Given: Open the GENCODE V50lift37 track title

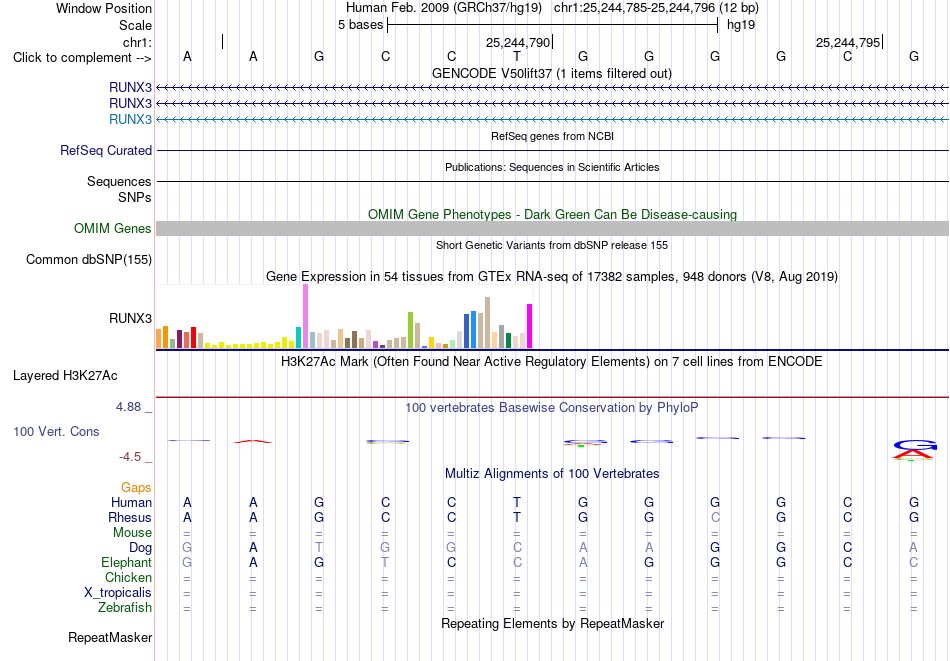Looking at the screenshot, I should pyautogui.click(x=552, y=73).
